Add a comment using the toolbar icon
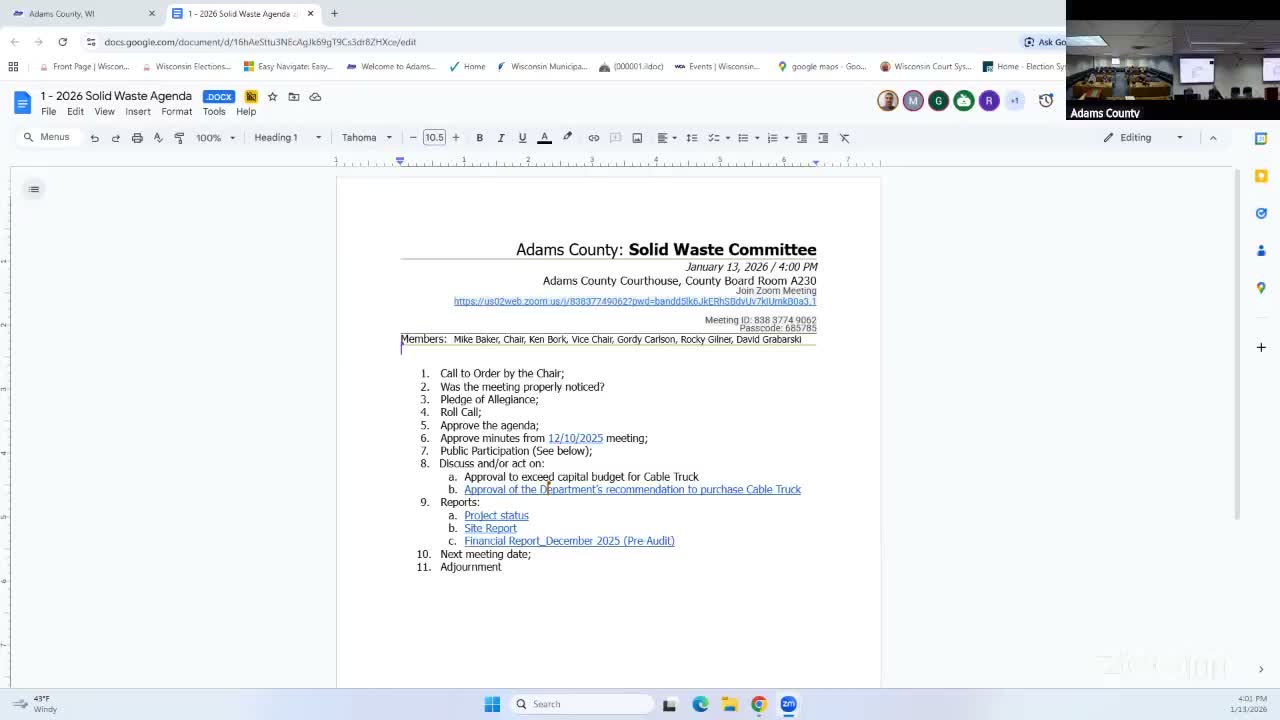This screenshot has width=1280, height=720. click(x=615, y=137)
